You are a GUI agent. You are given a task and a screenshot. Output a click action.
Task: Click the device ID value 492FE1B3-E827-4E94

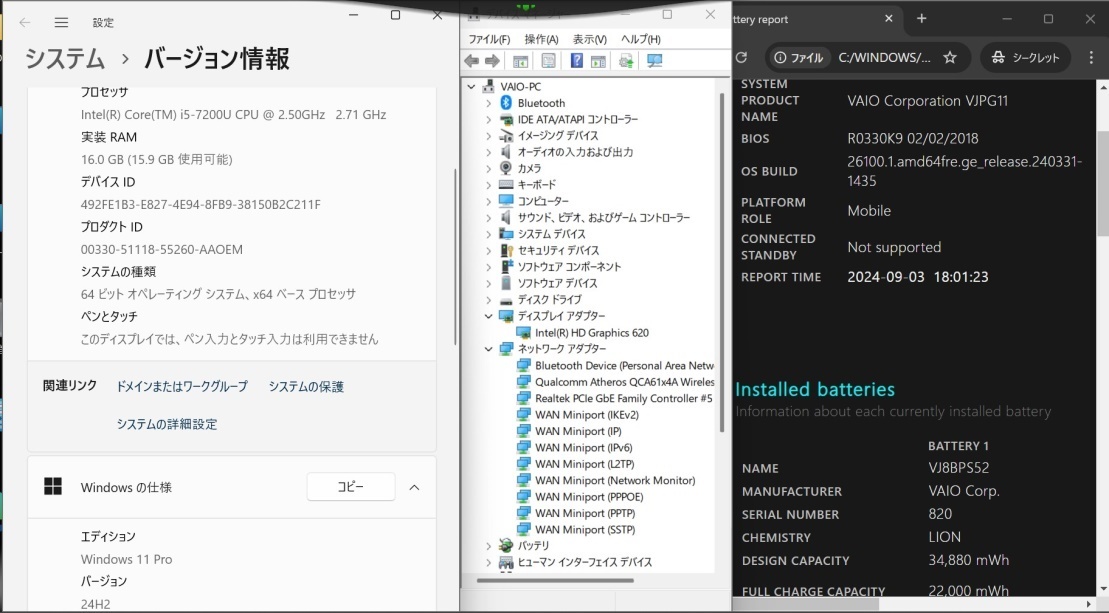pyautogui.click(x=201, y=204)
